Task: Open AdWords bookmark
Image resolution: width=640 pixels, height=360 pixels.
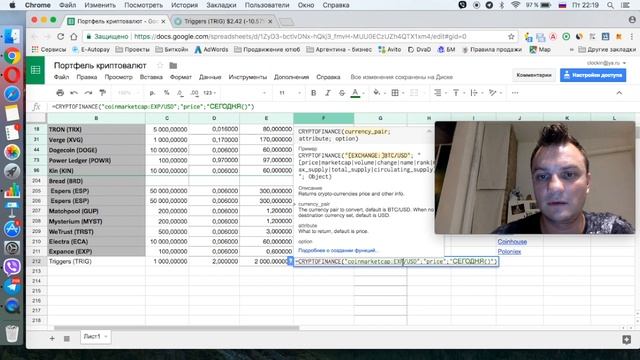Action: click(x=211, y=49)
